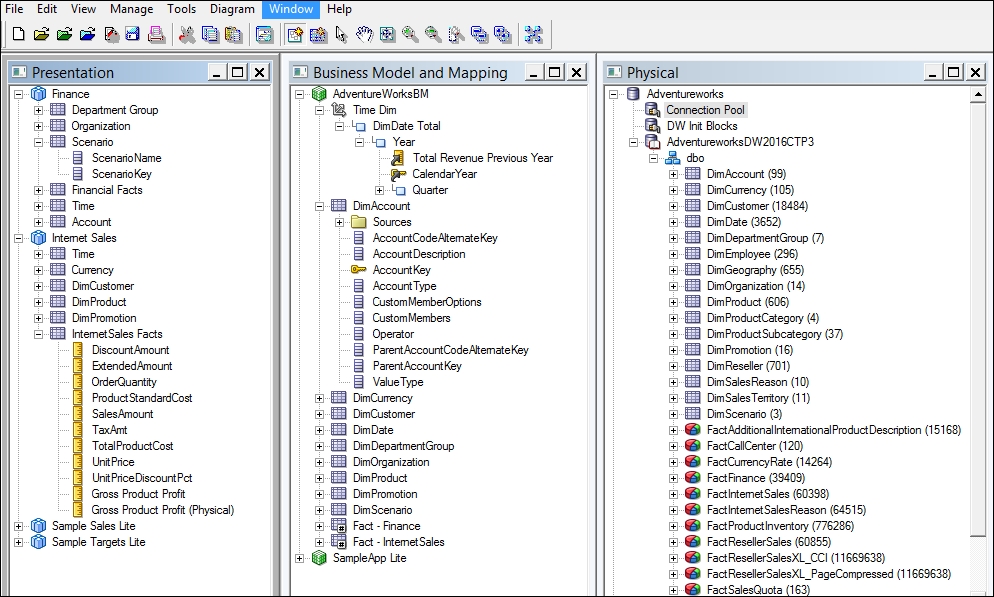The image size is (994, 597).
Task: Open the View menu
Action: (83, 9)
